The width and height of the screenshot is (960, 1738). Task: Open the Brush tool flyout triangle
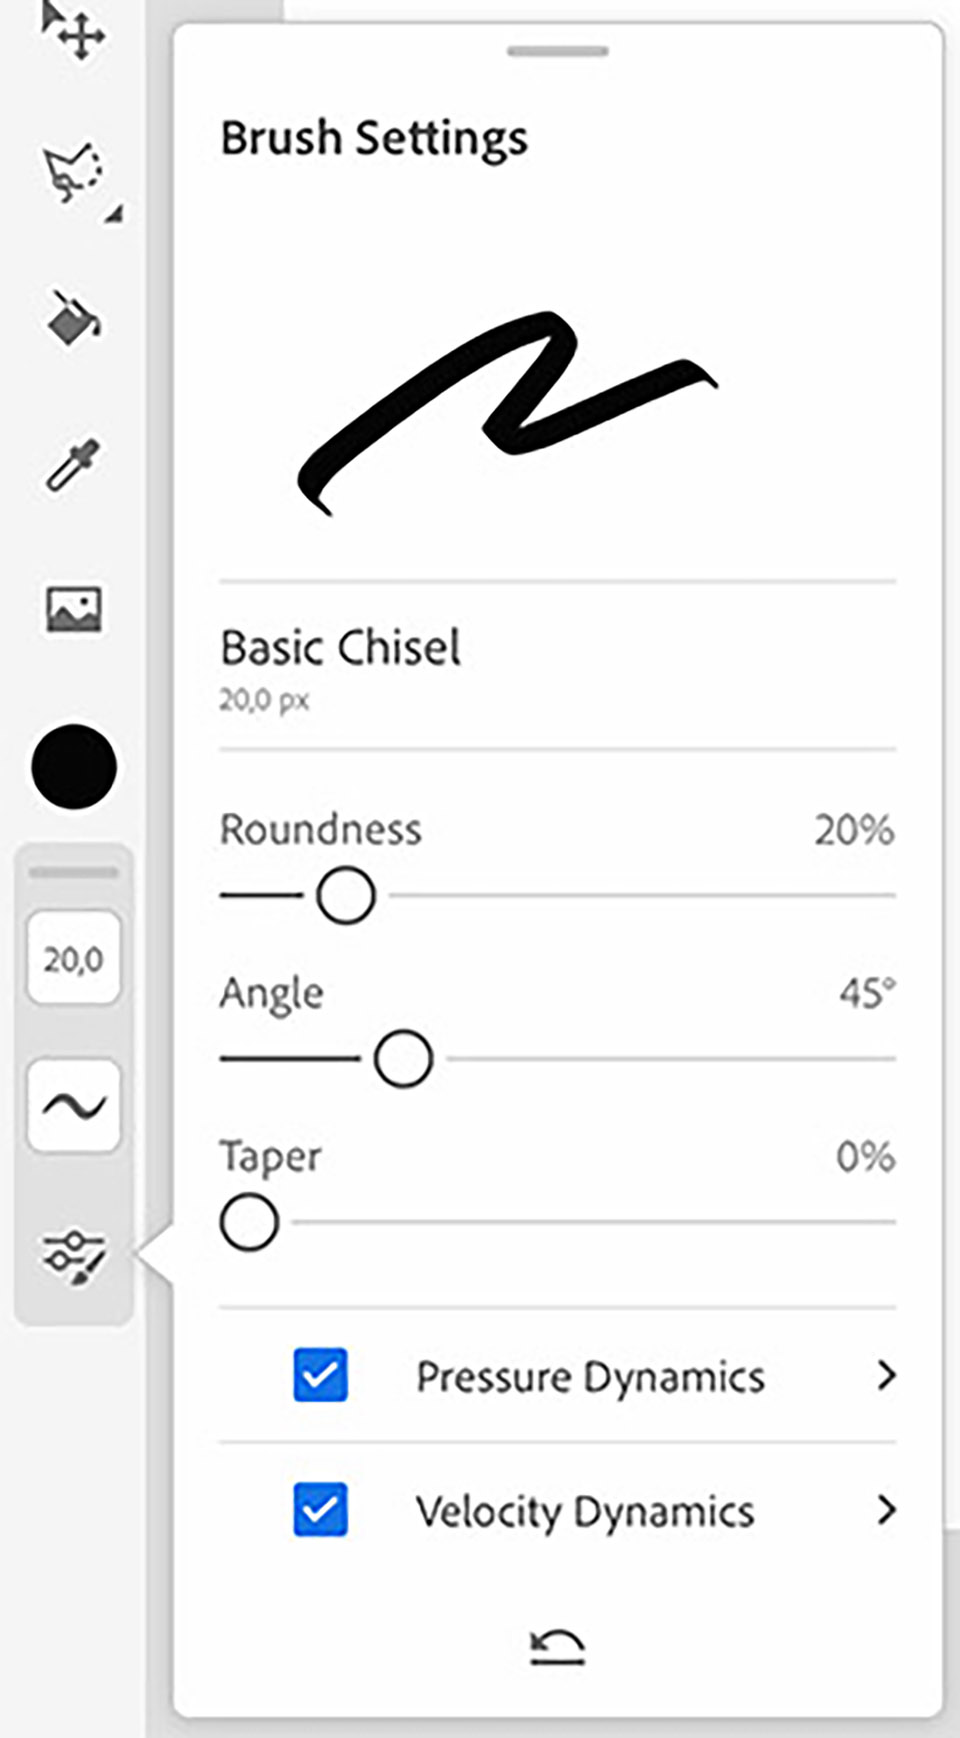117,212
